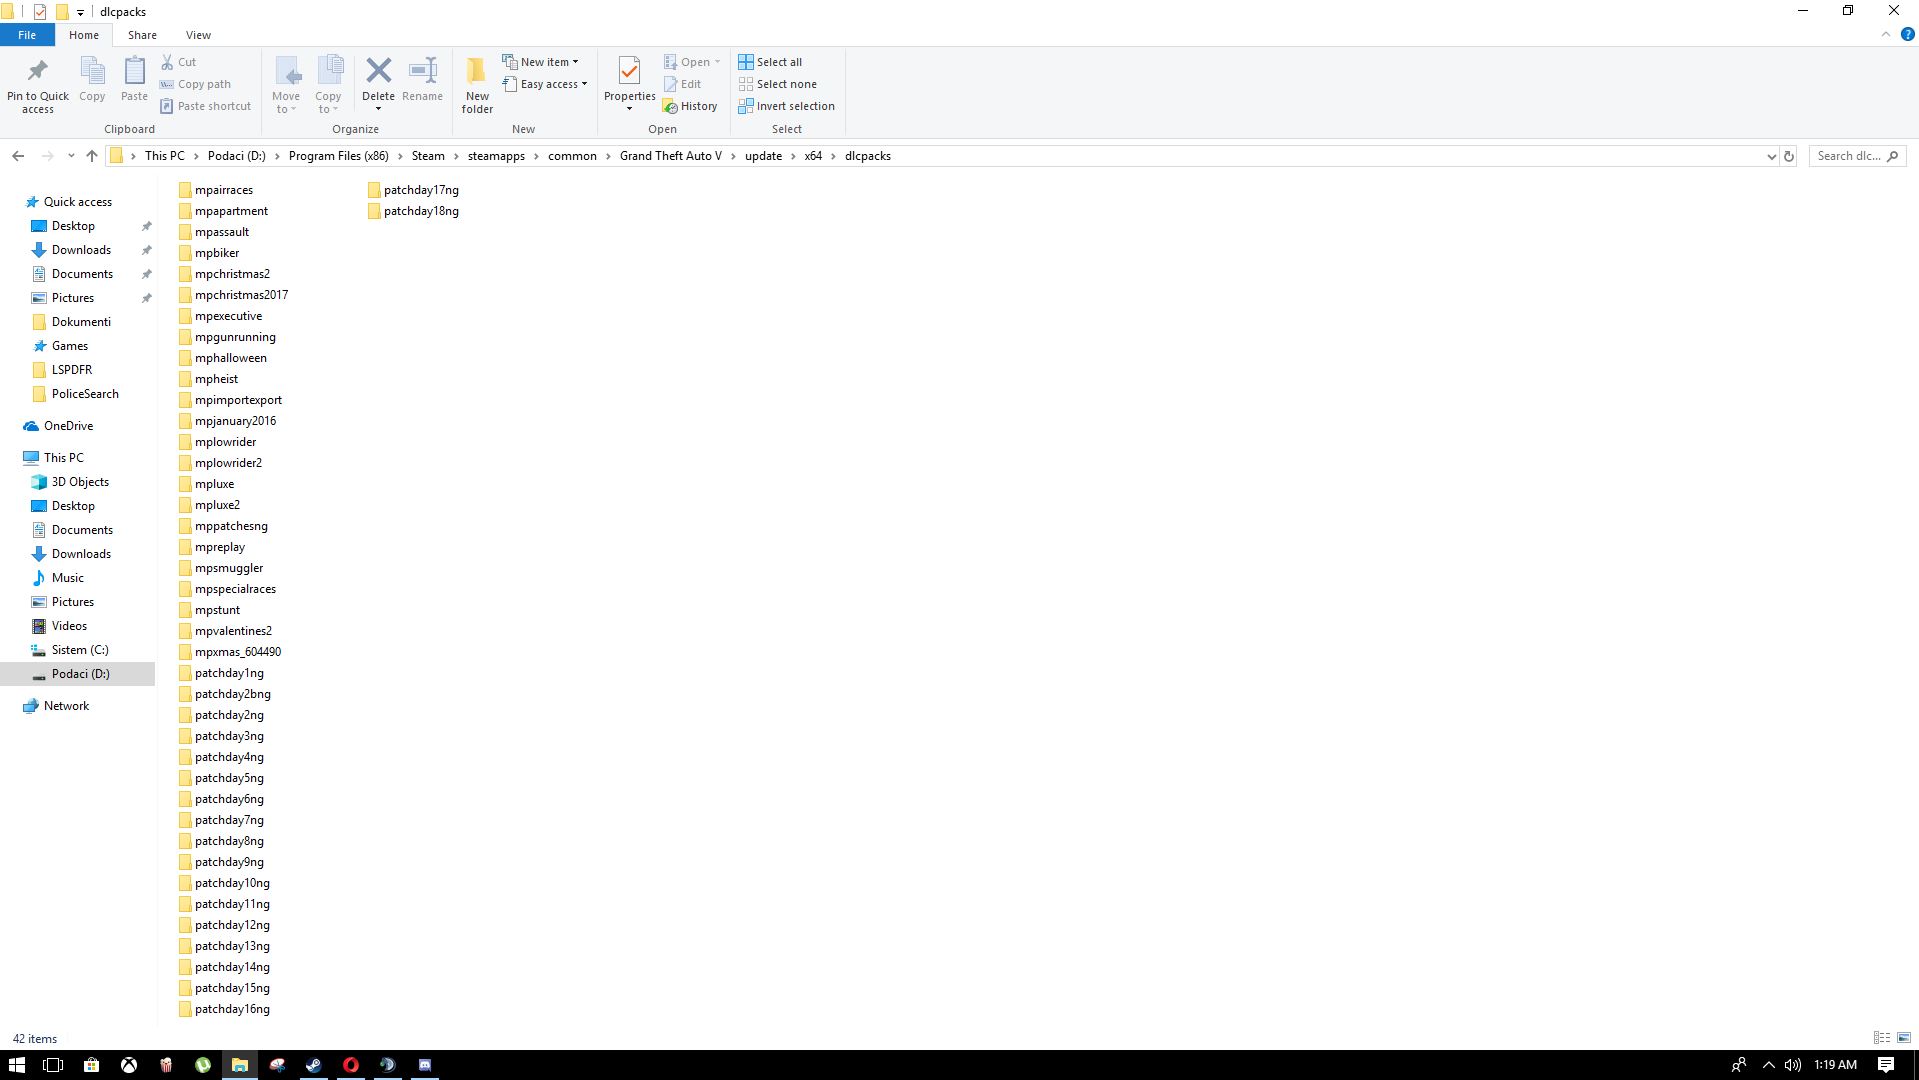Select the patchday2bng folder
This screenshot has height=1080, width=1919.
[x=225, y=694]
